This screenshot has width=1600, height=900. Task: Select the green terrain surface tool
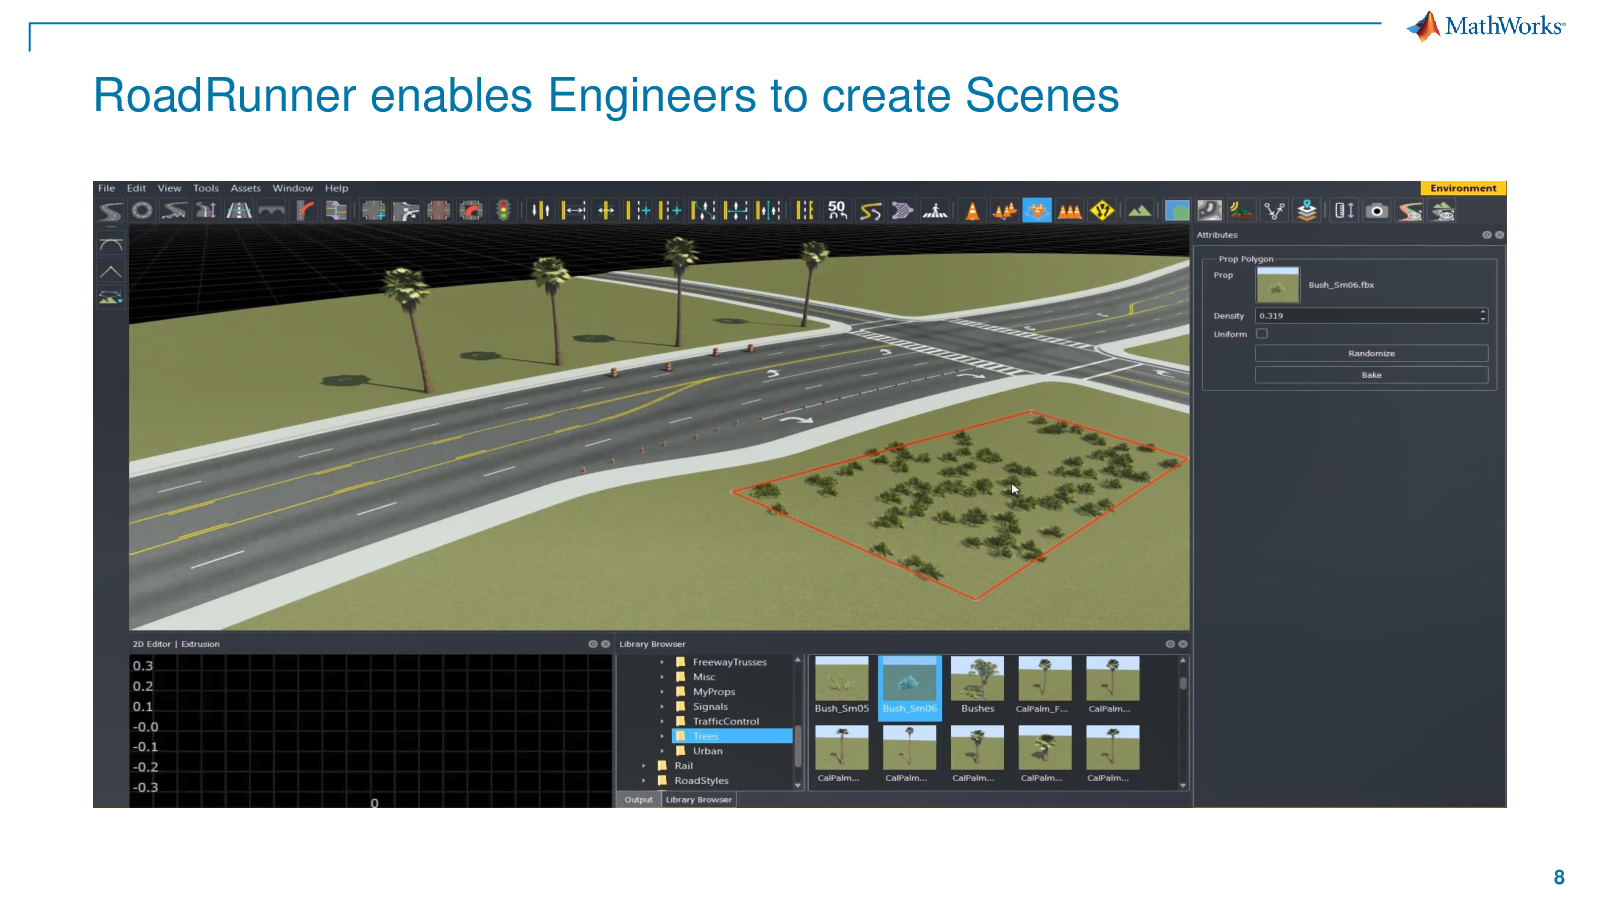coord(1139,211)
